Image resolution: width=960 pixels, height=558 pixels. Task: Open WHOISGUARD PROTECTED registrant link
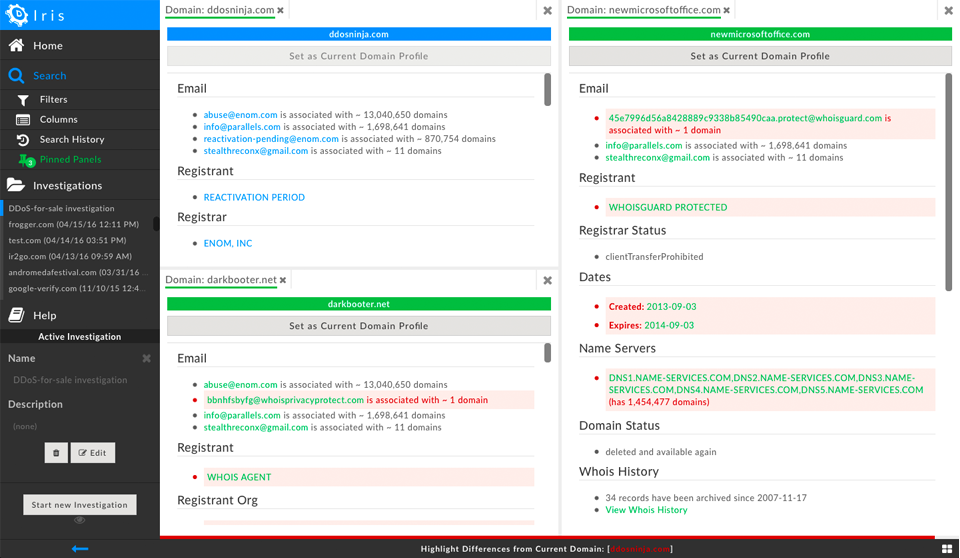click(667, 207)
